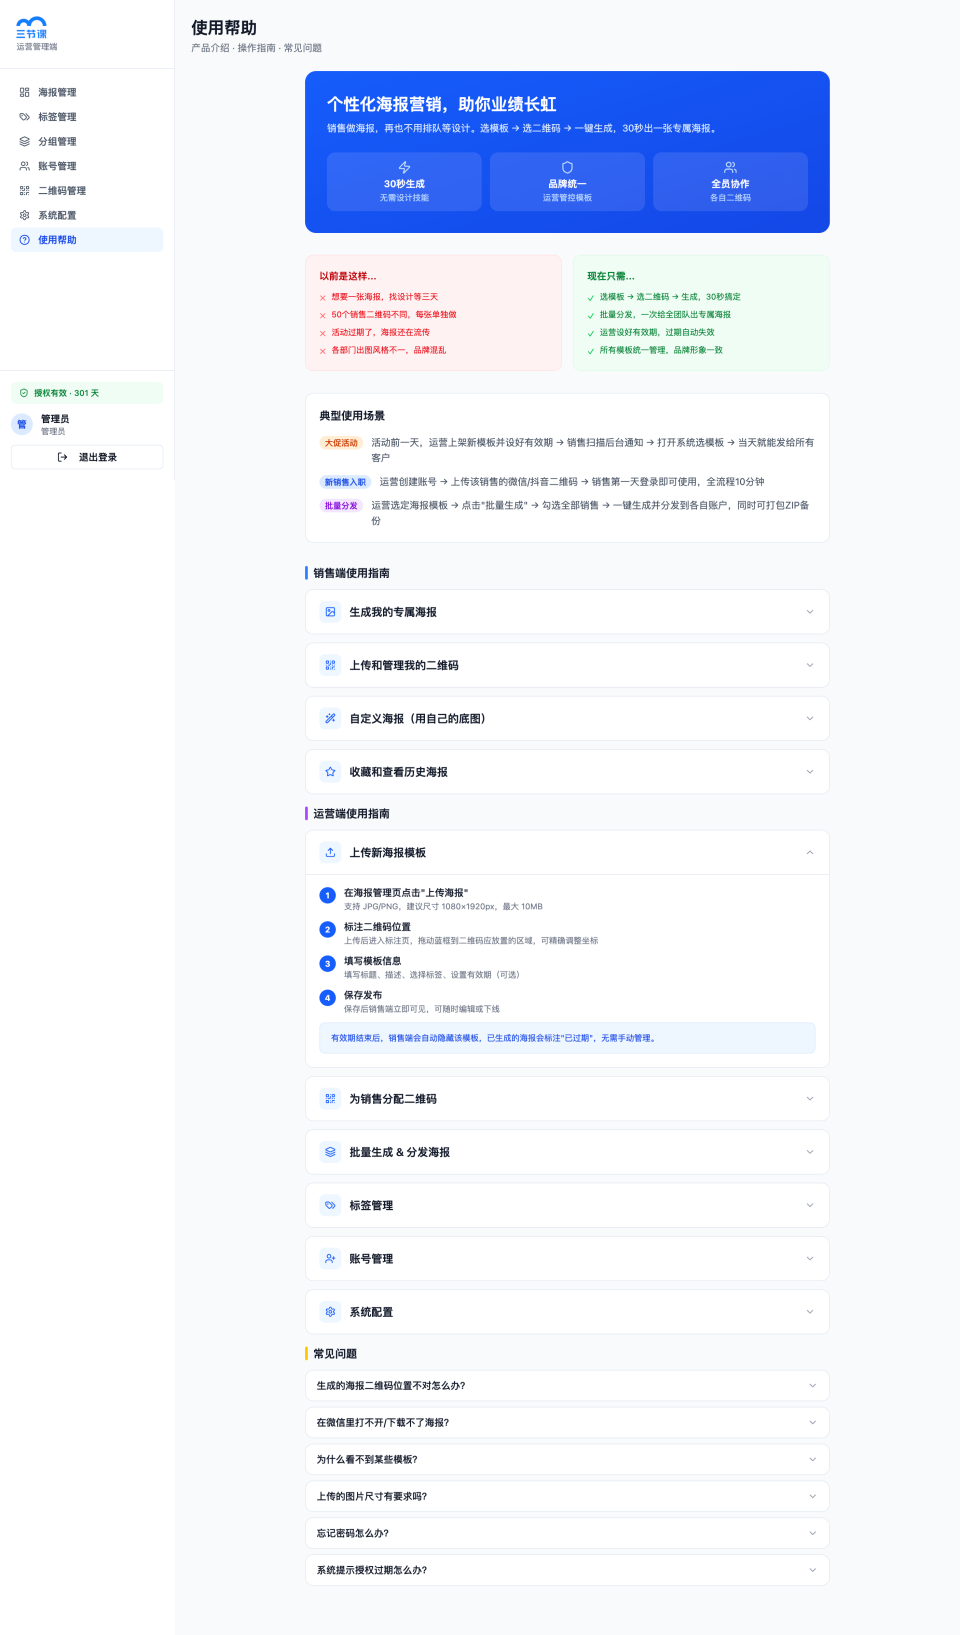Click the 管 administrator avatar
The width and height of the screenshot is (960, 1635).
point(22,424)
